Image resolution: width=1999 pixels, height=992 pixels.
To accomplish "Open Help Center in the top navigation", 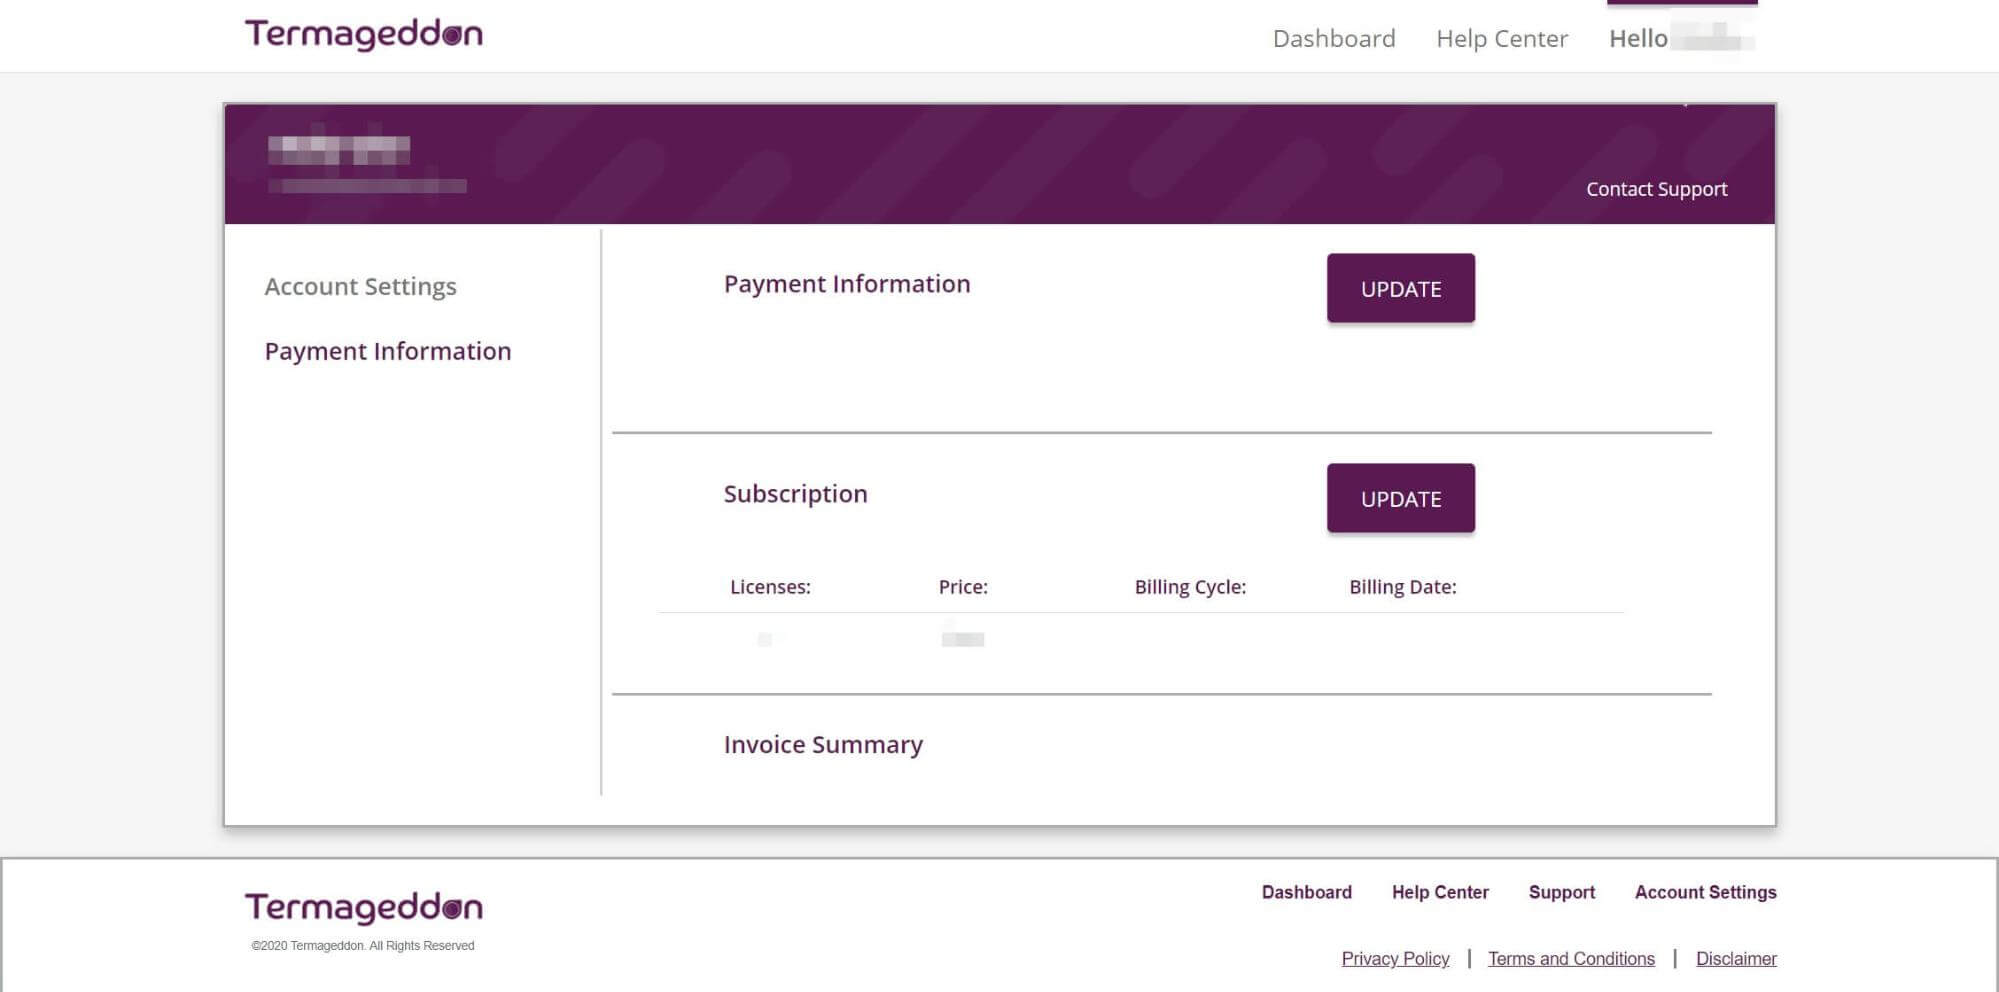I will pos(1502,38).
